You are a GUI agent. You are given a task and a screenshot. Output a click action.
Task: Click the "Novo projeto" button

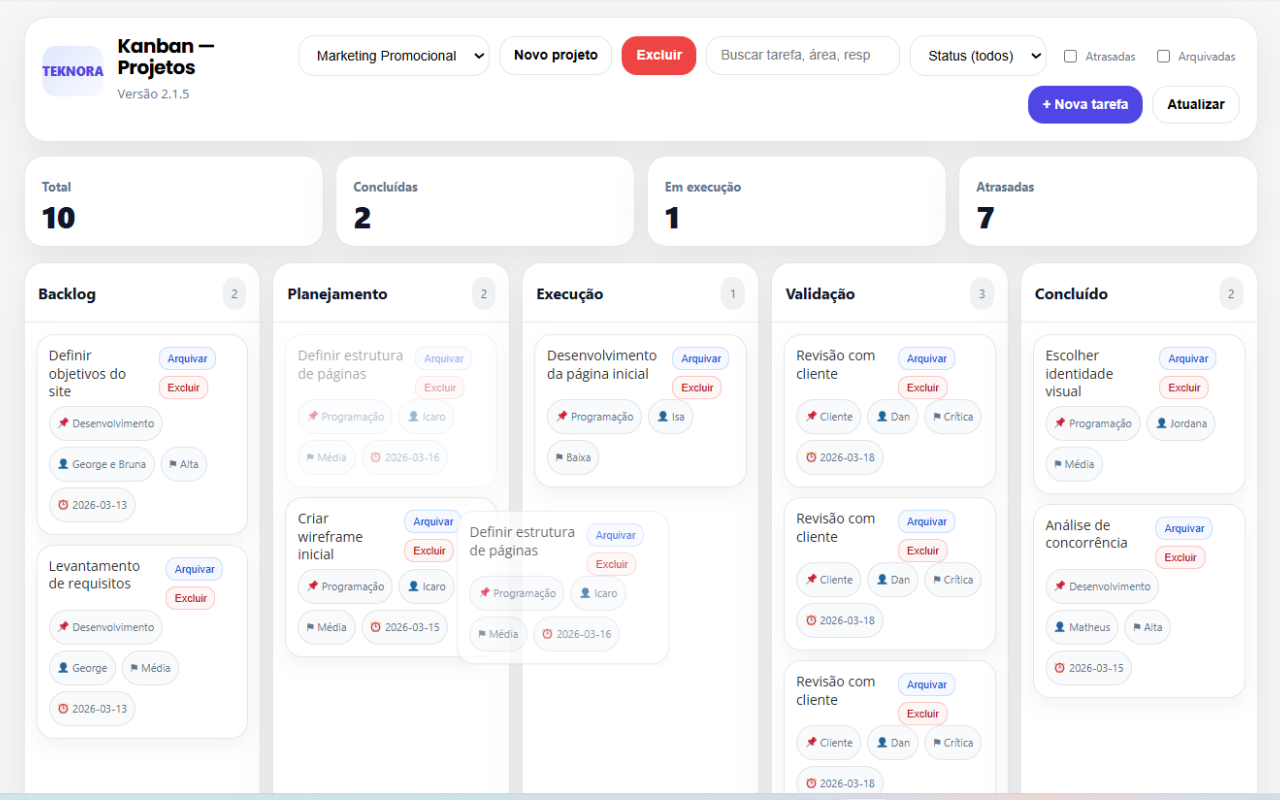click(555, 55)
